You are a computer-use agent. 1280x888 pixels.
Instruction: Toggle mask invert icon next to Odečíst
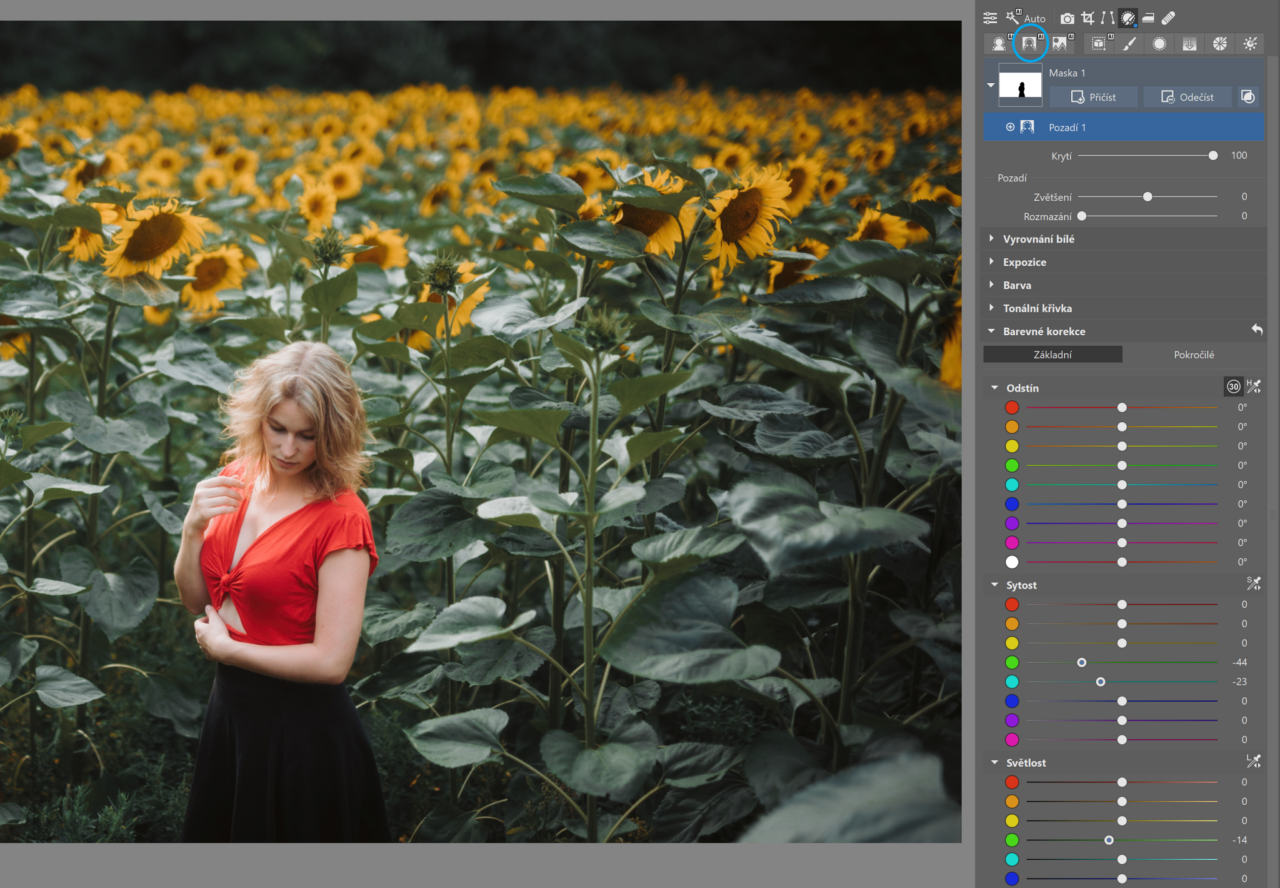click(x=1247, y=97)
